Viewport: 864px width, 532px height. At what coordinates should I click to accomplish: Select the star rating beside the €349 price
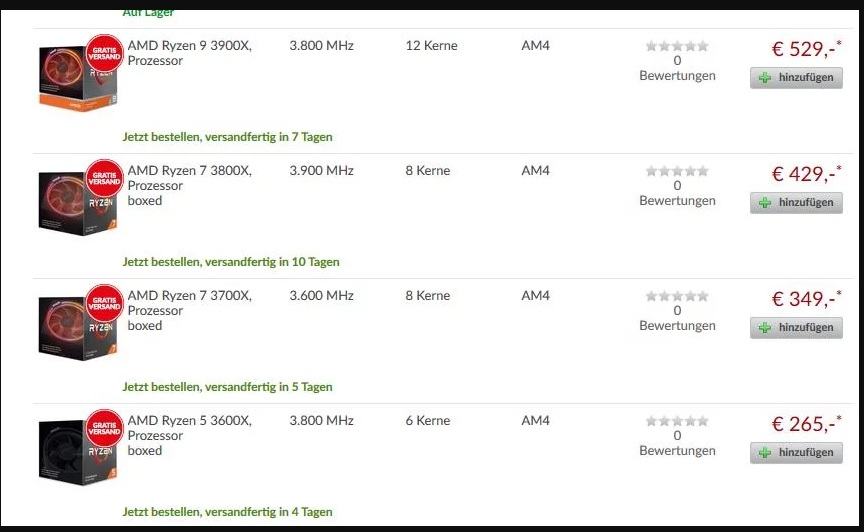[677, 296]
